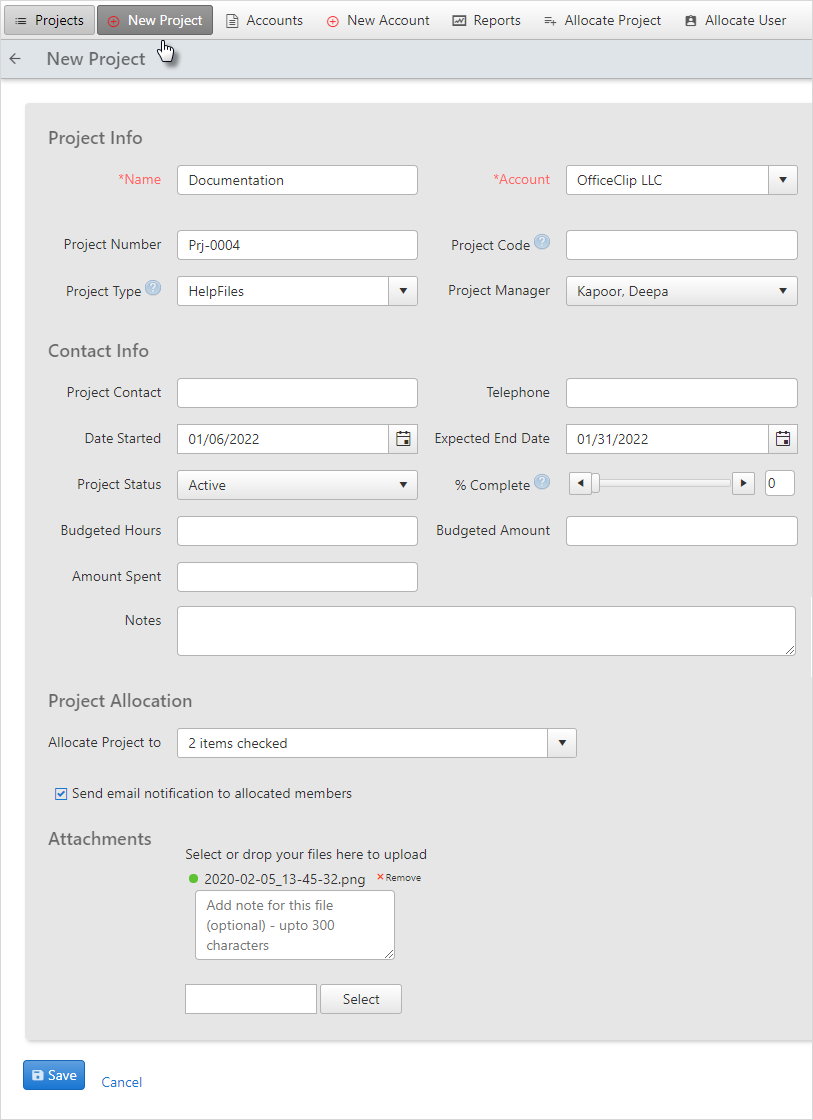Expand the Allocate Project to dropdown
Image resolution: width=813 pixels, height=1120 pixels.
click(x=562, y=743)
